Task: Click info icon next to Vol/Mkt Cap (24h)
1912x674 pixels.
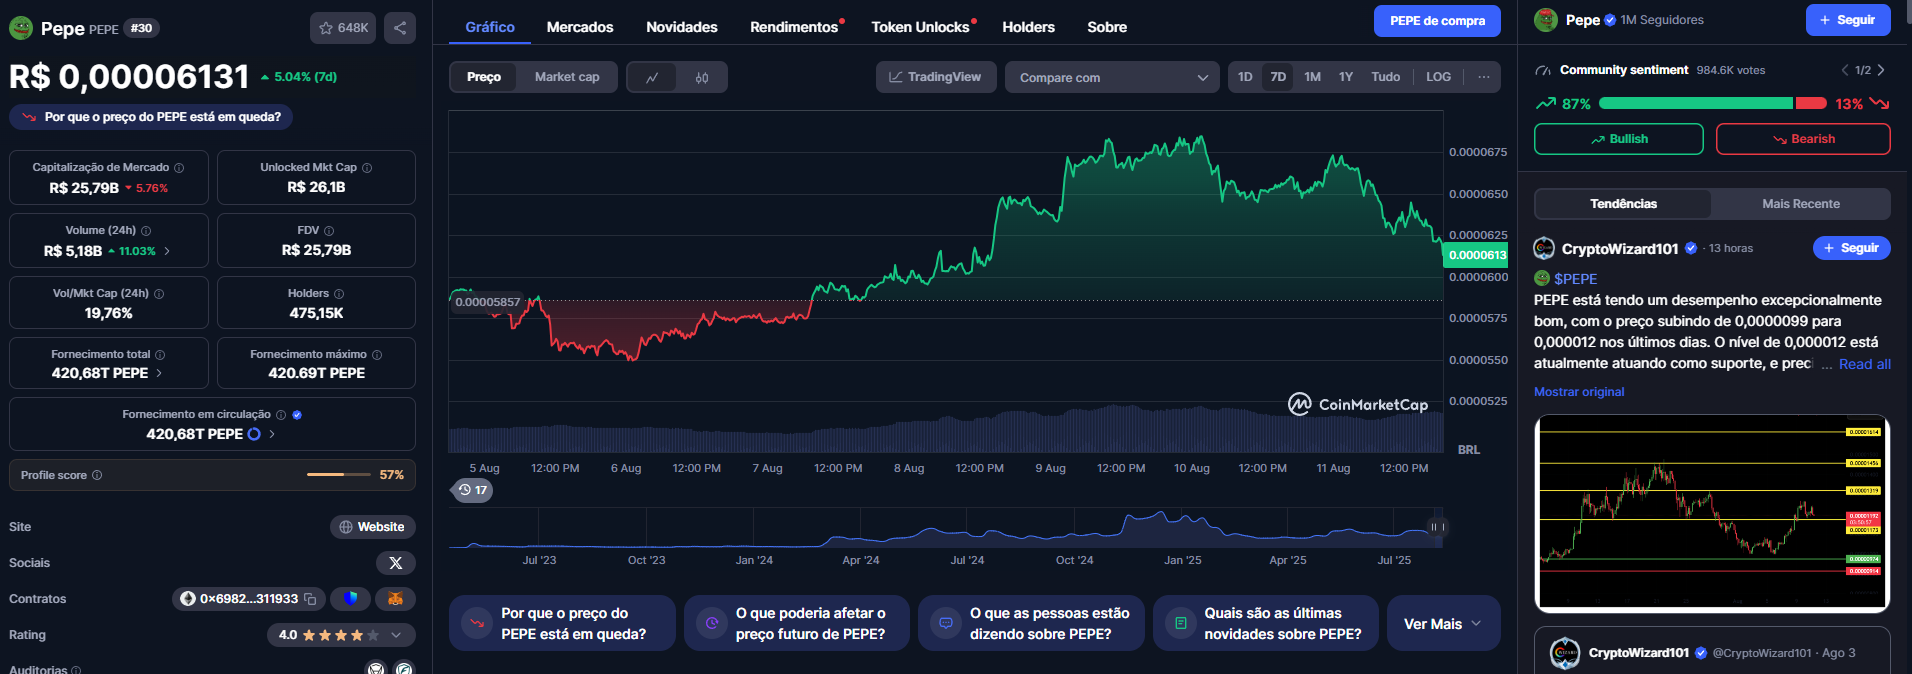Action: [x=159, y=294]
